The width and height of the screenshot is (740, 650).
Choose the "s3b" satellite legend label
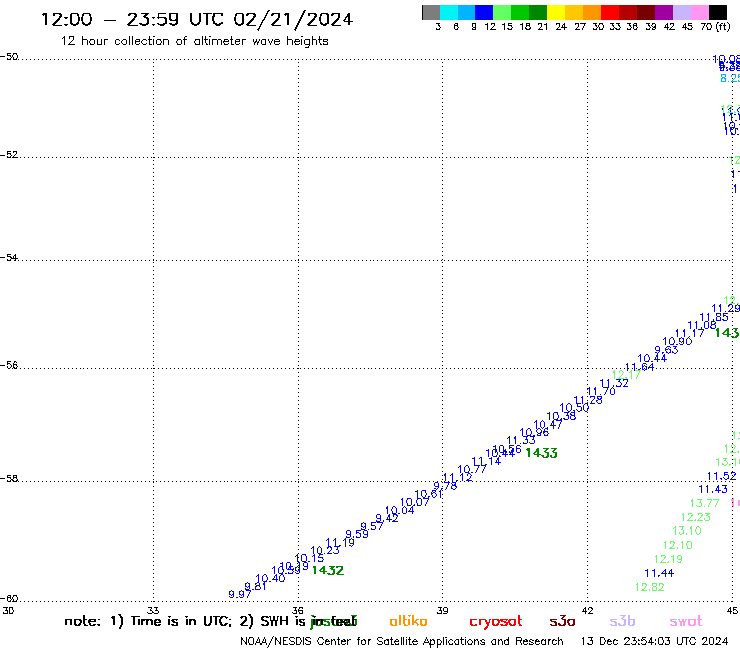point(622,621)
